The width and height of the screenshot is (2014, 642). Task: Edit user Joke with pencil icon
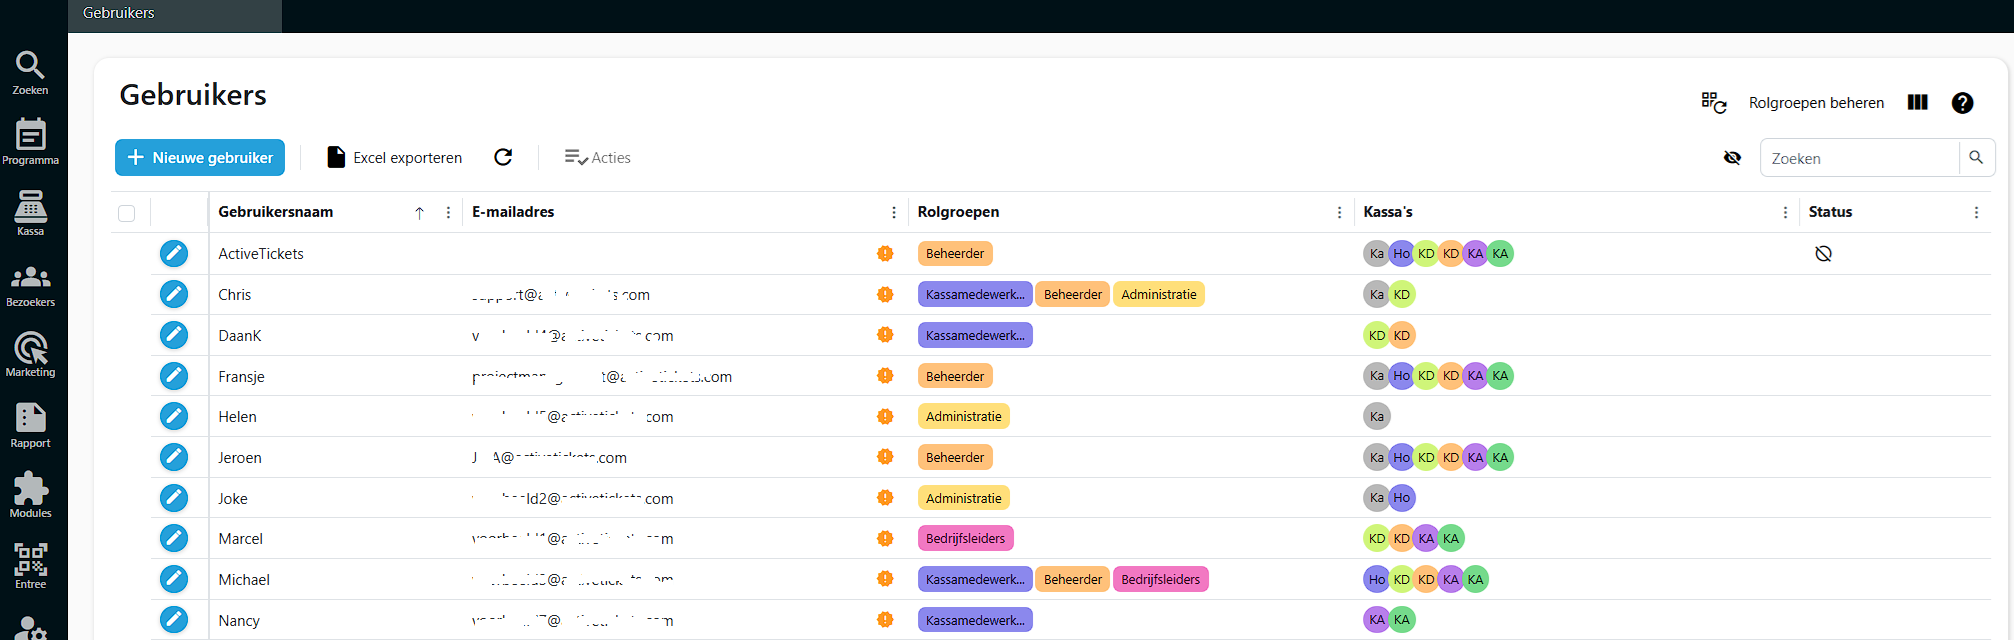174,498
